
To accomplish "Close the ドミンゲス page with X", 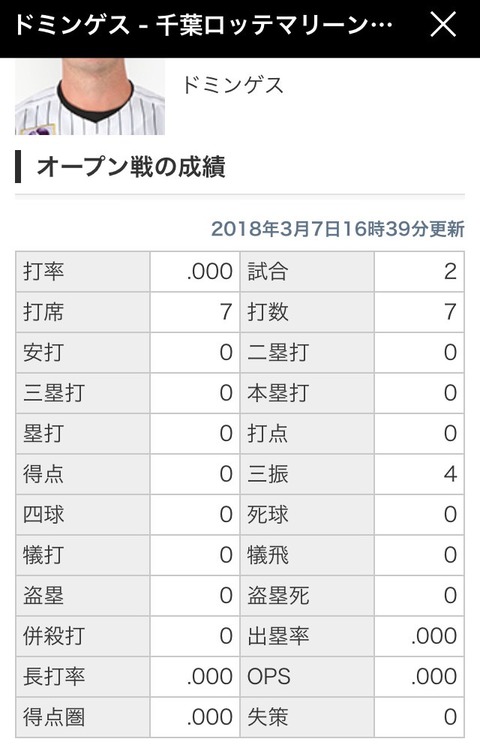I will click(443, 25).
